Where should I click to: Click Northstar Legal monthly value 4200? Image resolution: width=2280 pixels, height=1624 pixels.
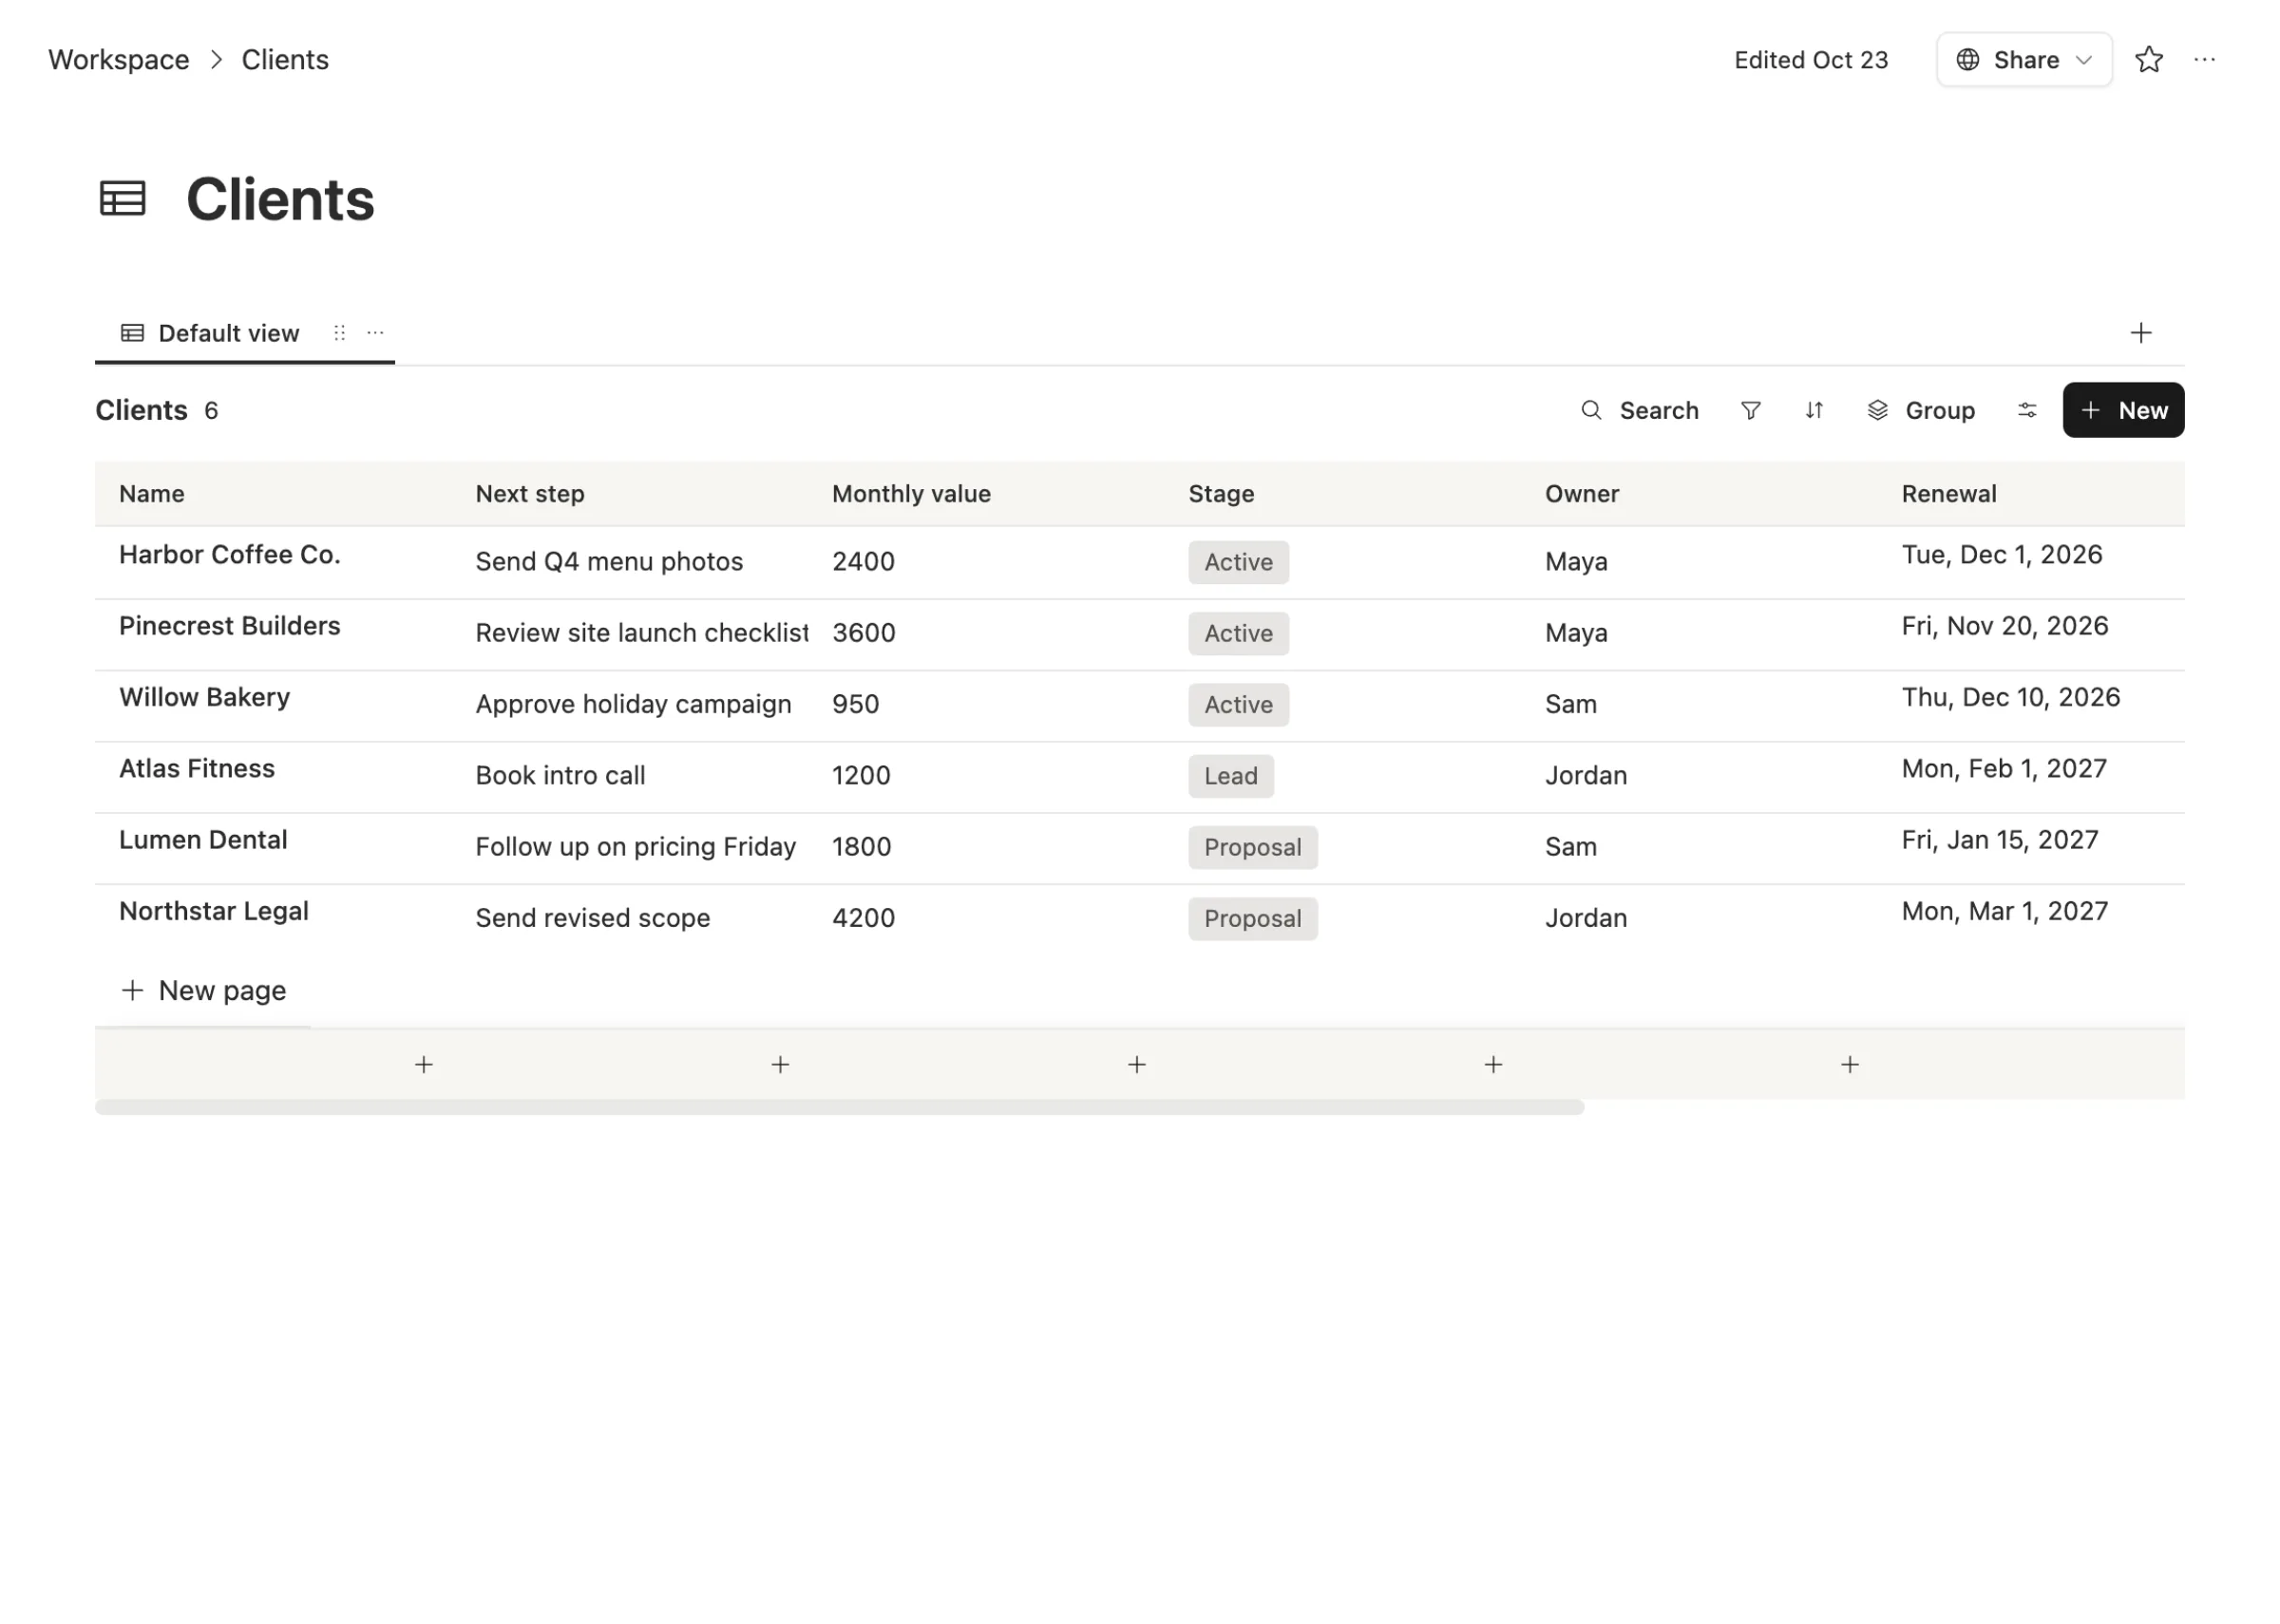click(x=863, y=918)
